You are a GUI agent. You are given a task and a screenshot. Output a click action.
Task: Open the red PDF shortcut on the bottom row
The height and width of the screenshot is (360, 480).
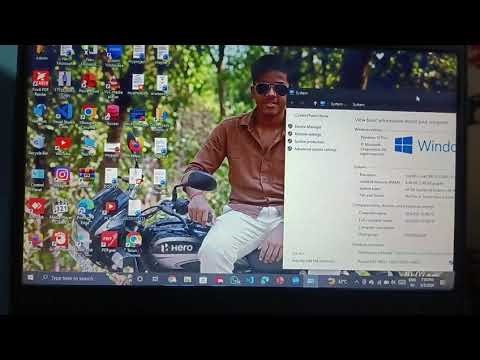(x=109, y=242)
